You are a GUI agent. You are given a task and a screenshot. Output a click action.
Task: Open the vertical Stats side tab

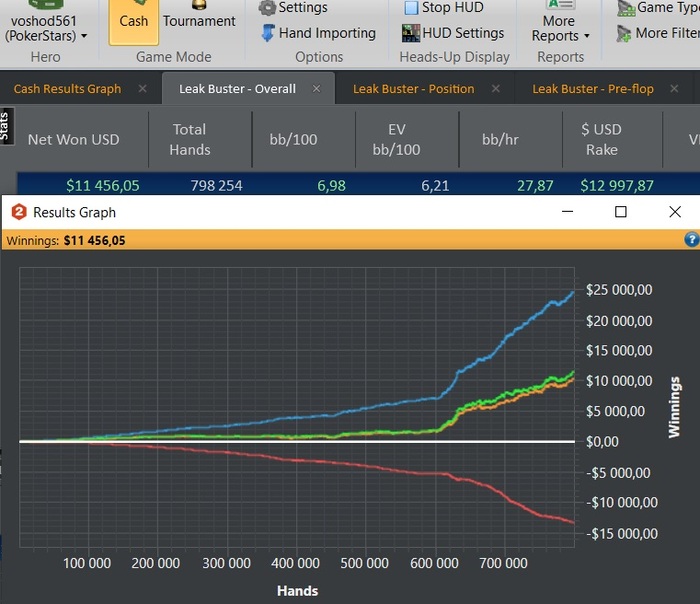[6, 126]
